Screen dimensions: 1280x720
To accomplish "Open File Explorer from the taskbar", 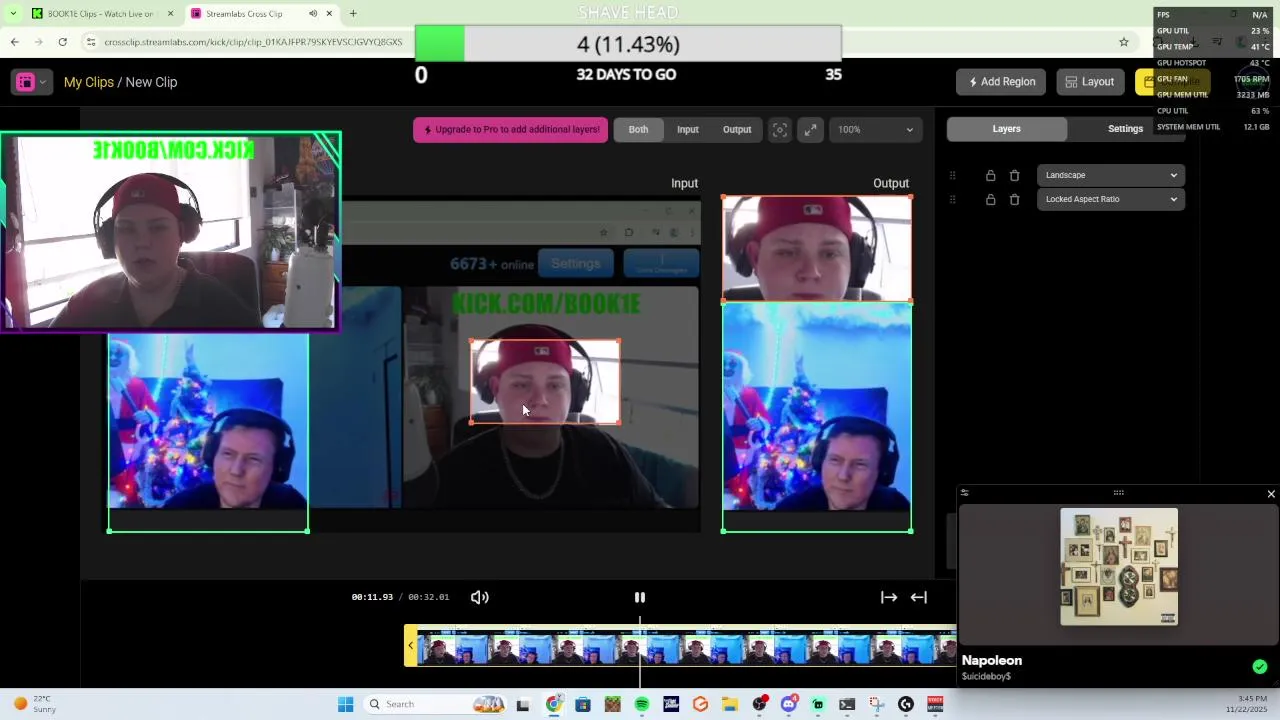I will click(x=730, y=704).
